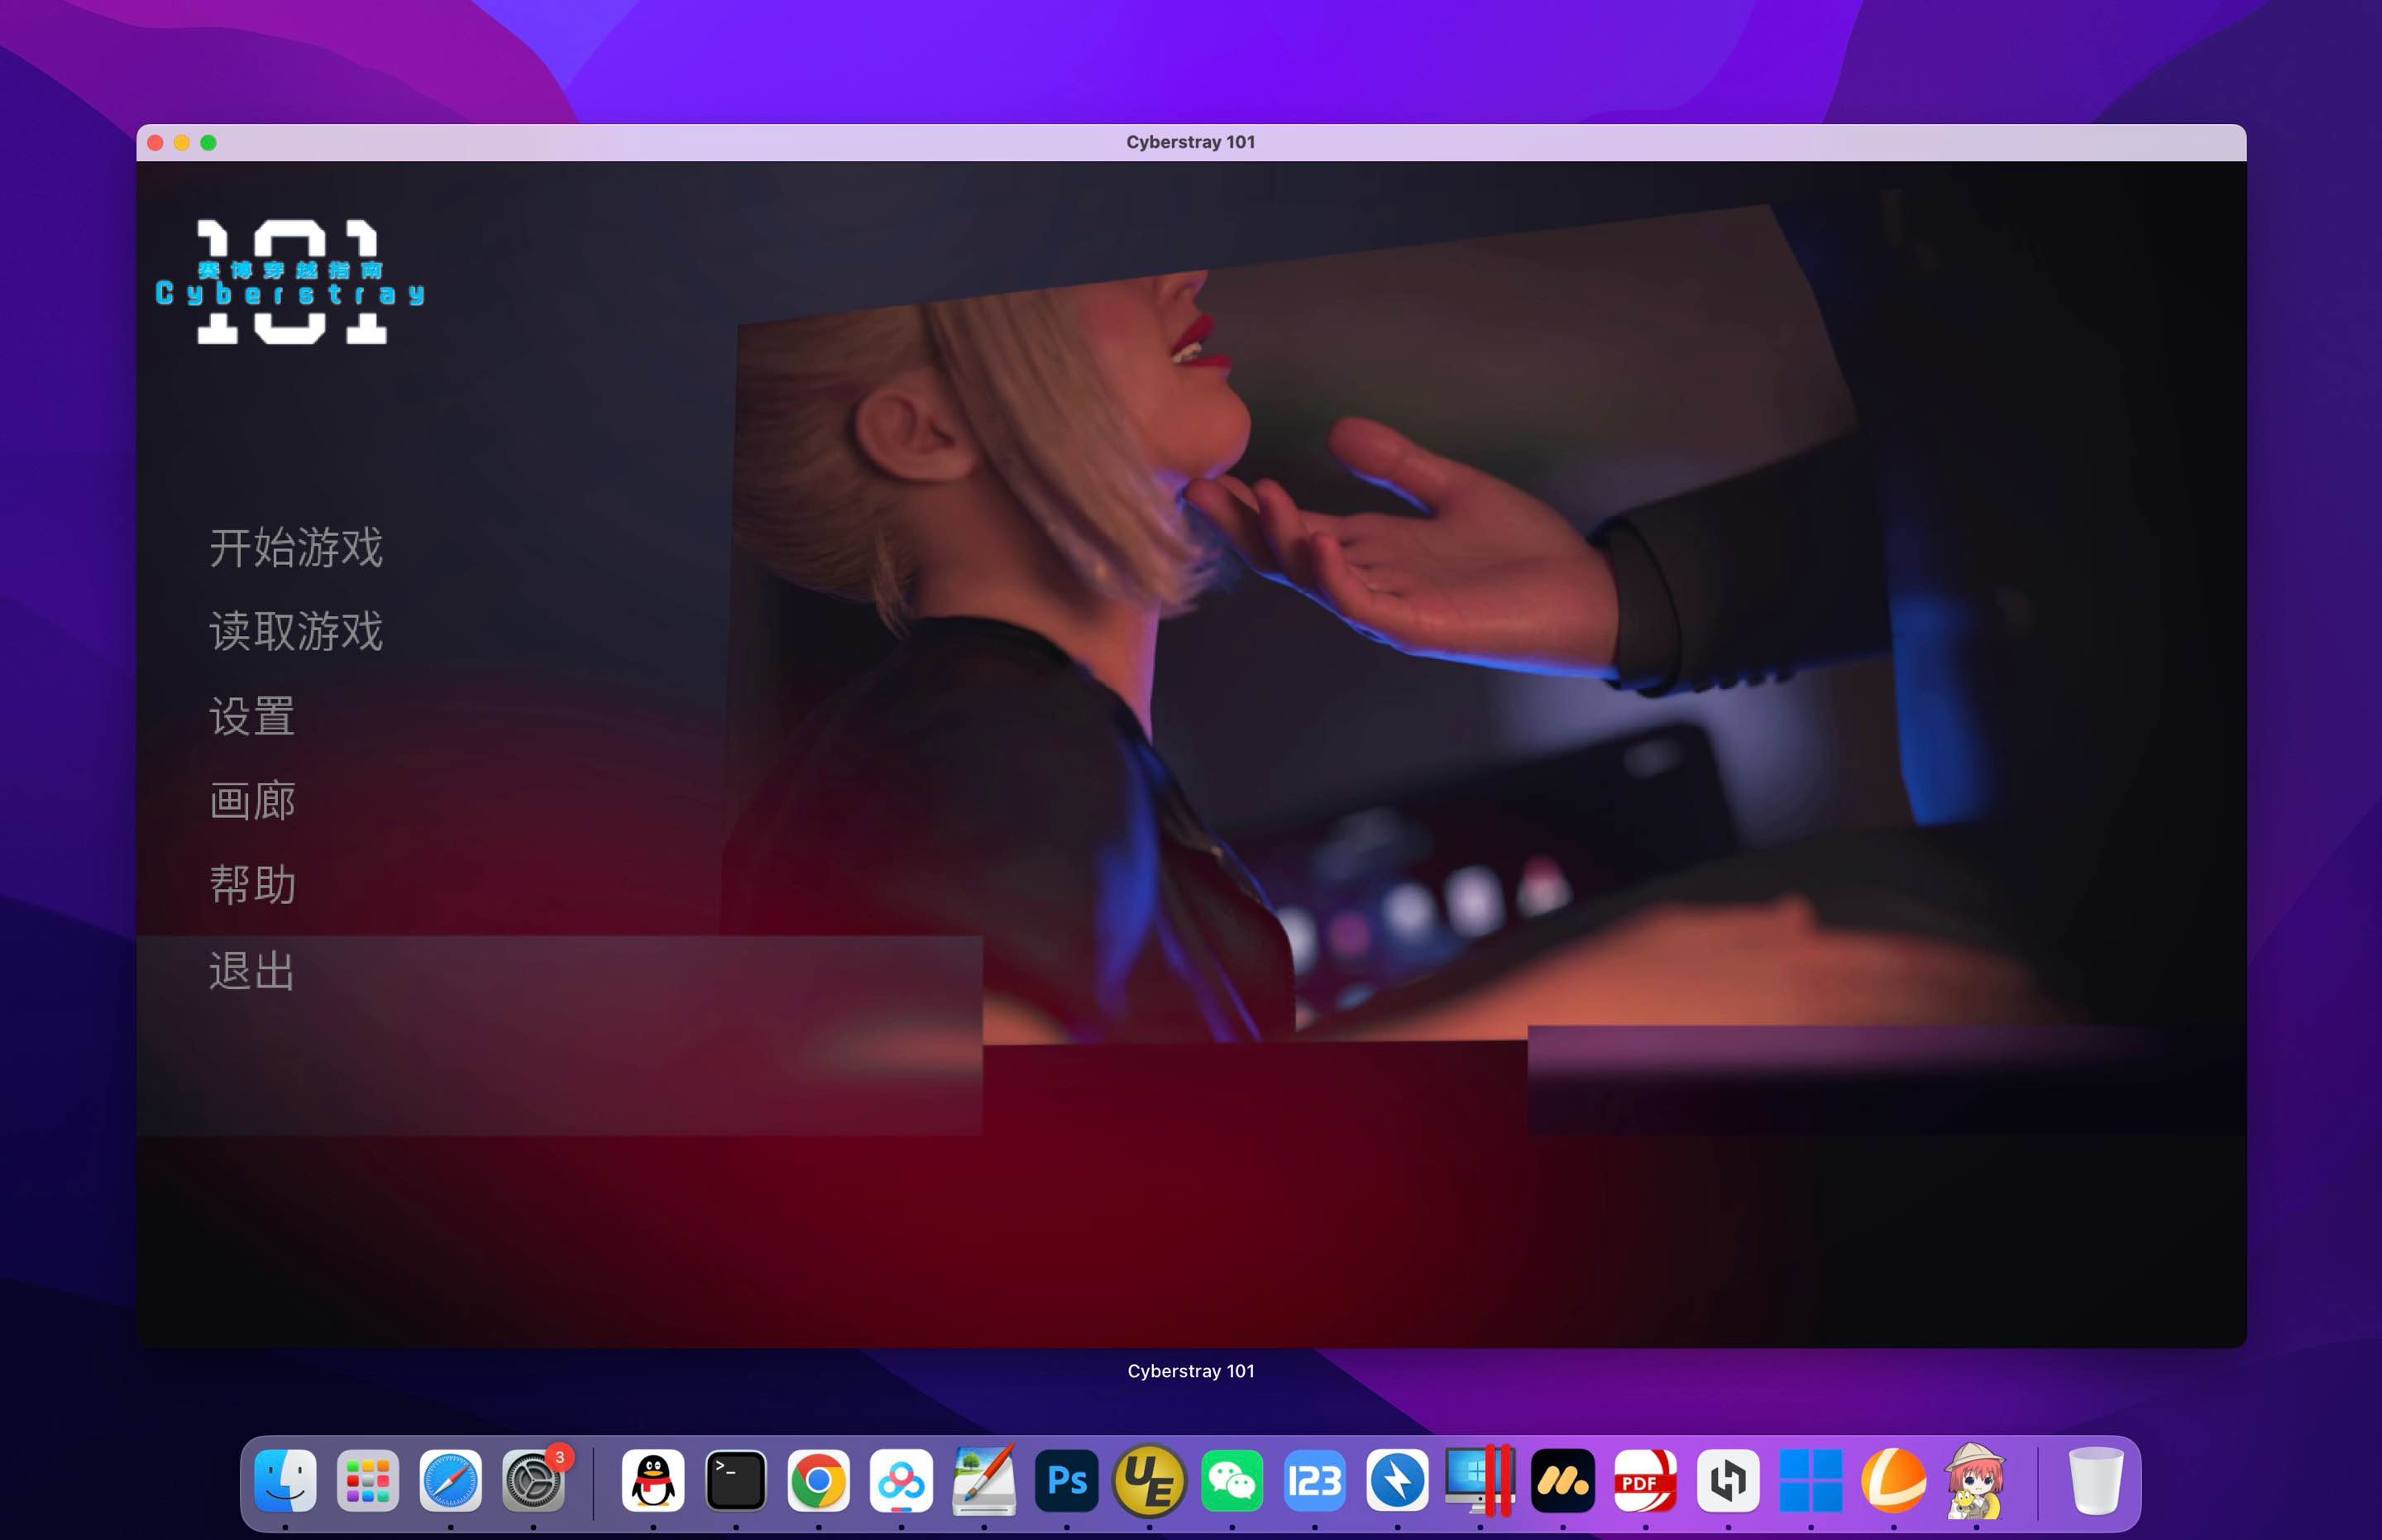
Task: Select 退出 to quit the game
Action: pos(252,970)
